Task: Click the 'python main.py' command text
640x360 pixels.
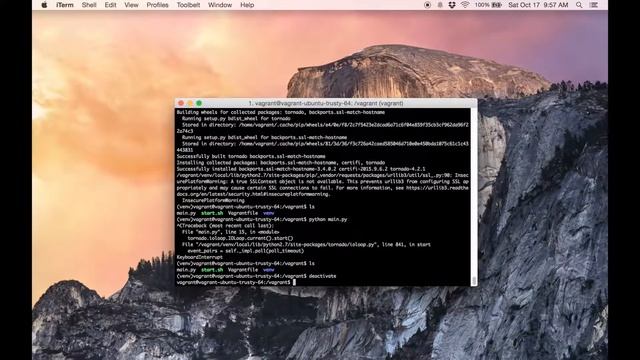Action: point(328,219)
